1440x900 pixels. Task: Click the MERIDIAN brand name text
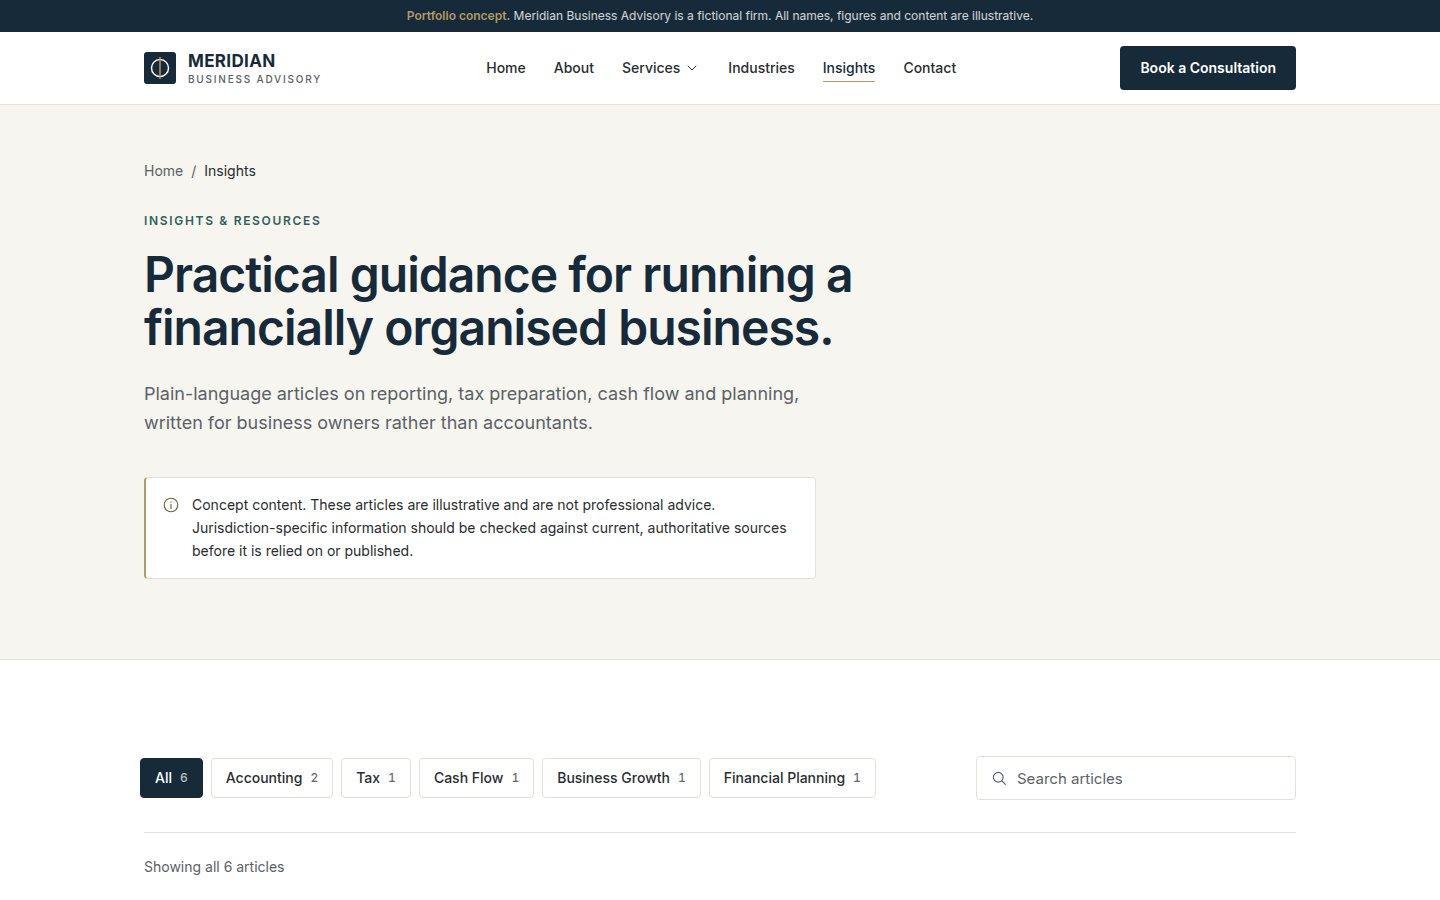[x=231, y=60]
